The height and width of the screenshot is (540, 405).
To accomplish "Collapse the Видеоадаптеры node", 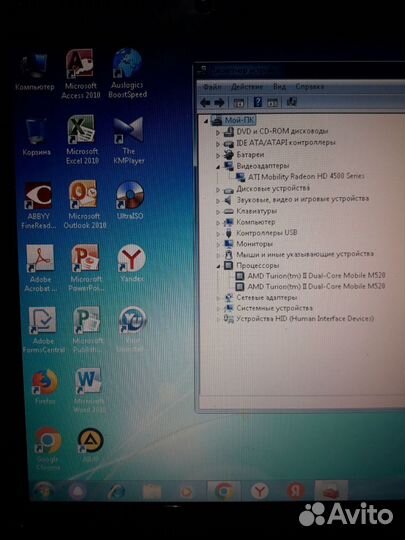I will (218, 167).
